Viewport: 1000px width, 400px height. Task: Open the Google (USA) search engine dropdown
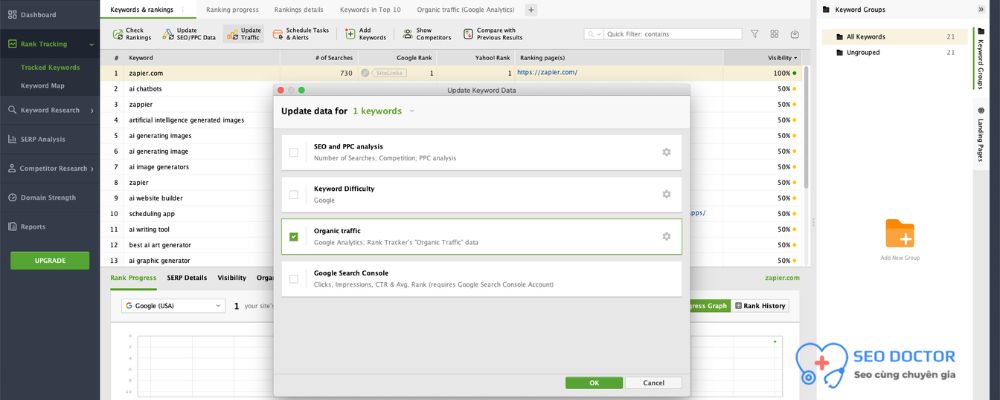[x=173, y=306]
